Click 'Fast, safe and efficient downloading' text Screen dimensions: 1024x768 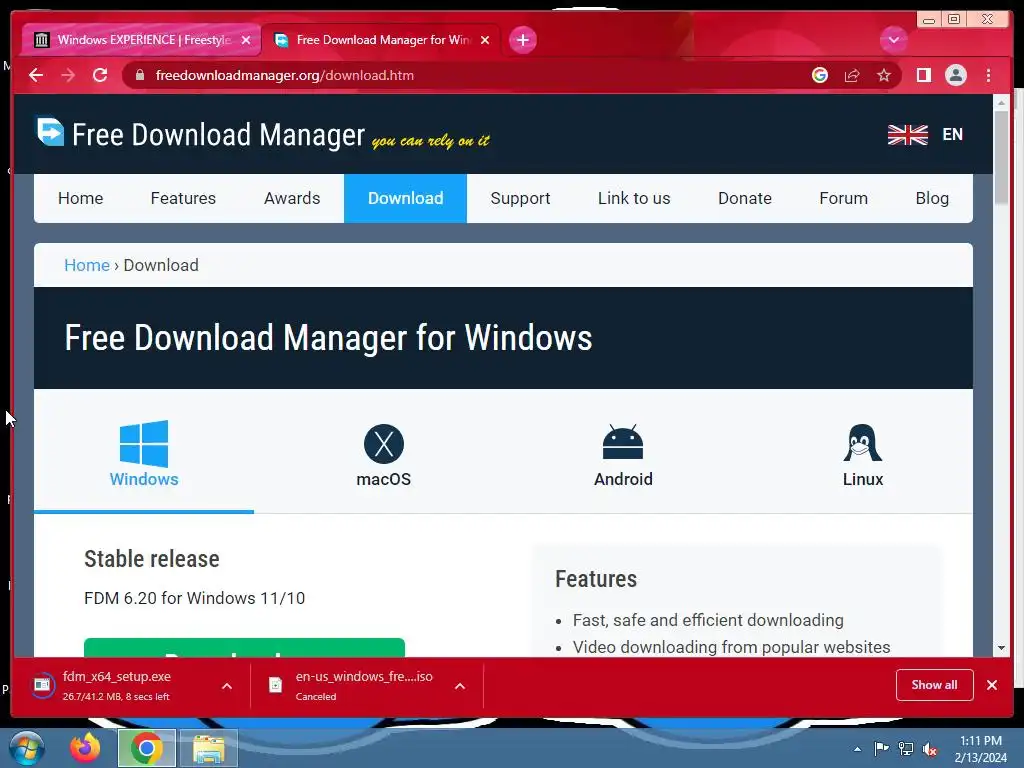[708, 620]
